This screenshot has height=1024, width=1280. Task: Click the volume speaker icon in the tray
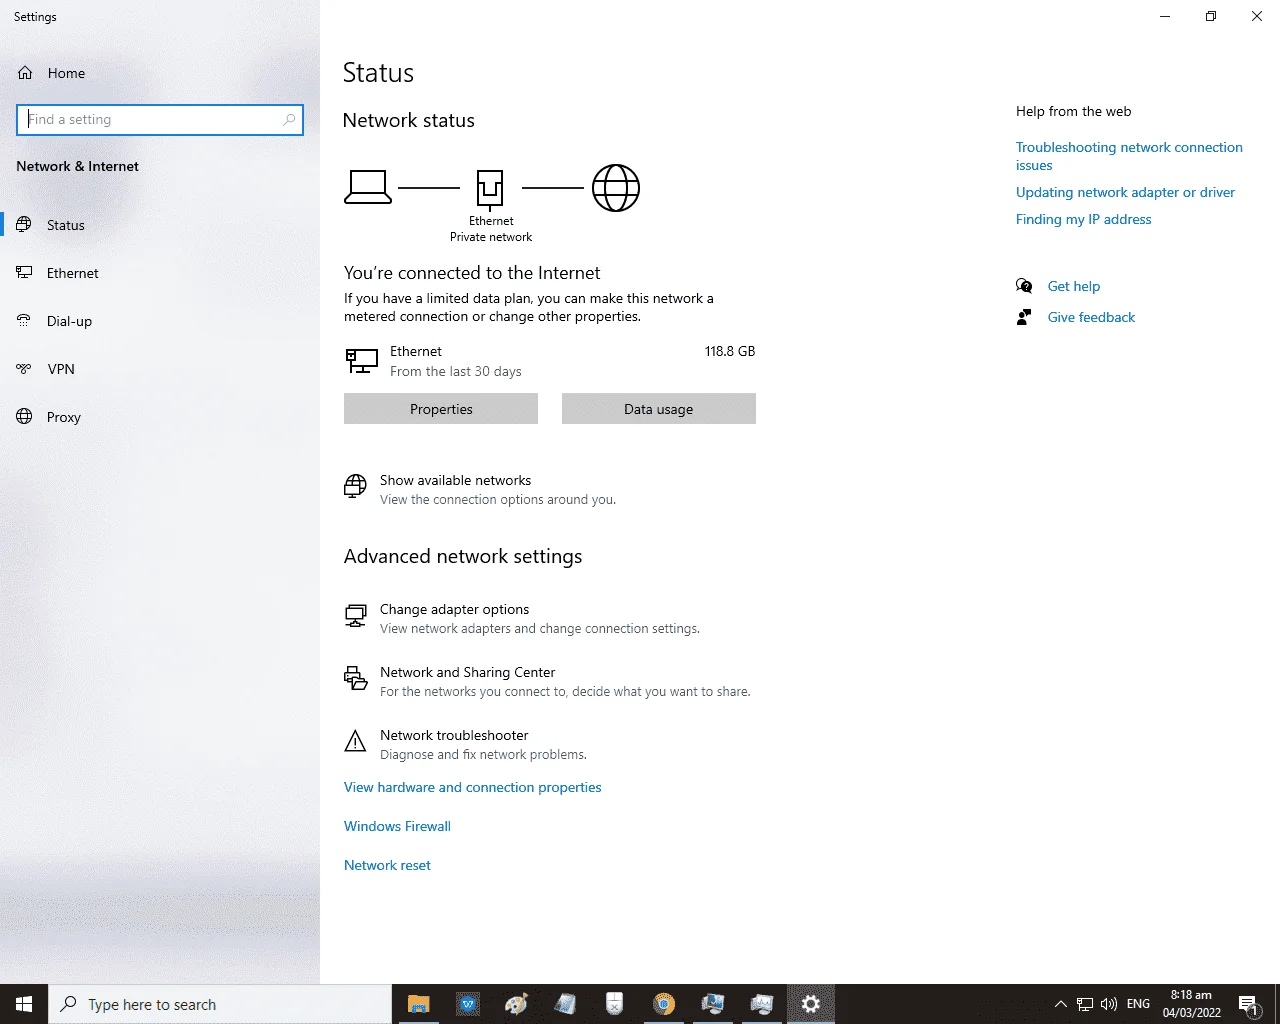pos(1109,1004)
